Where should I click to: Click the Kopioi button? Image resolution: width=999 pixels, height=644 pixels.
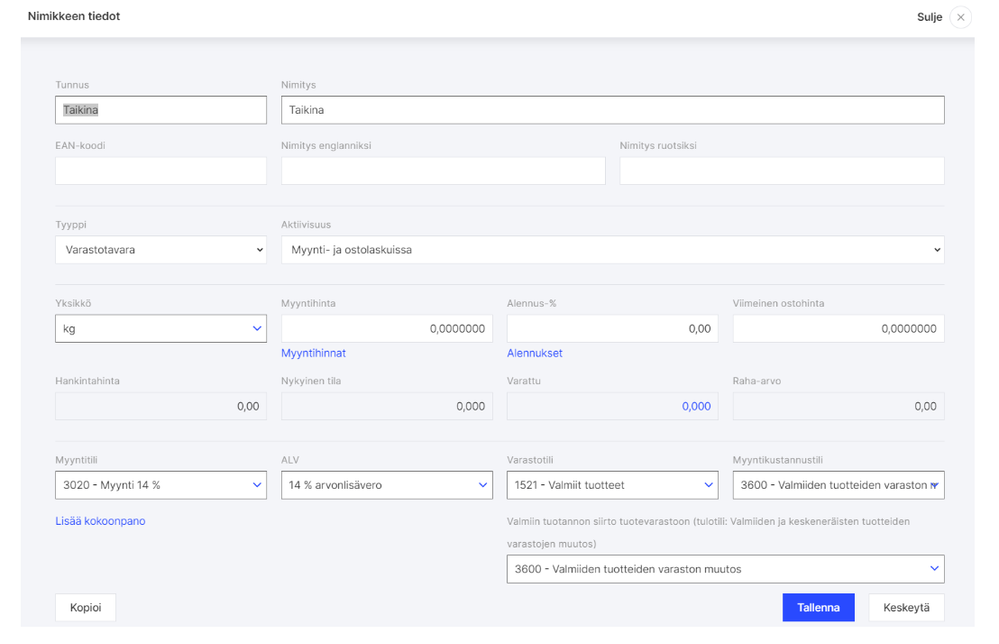point(85,607)
